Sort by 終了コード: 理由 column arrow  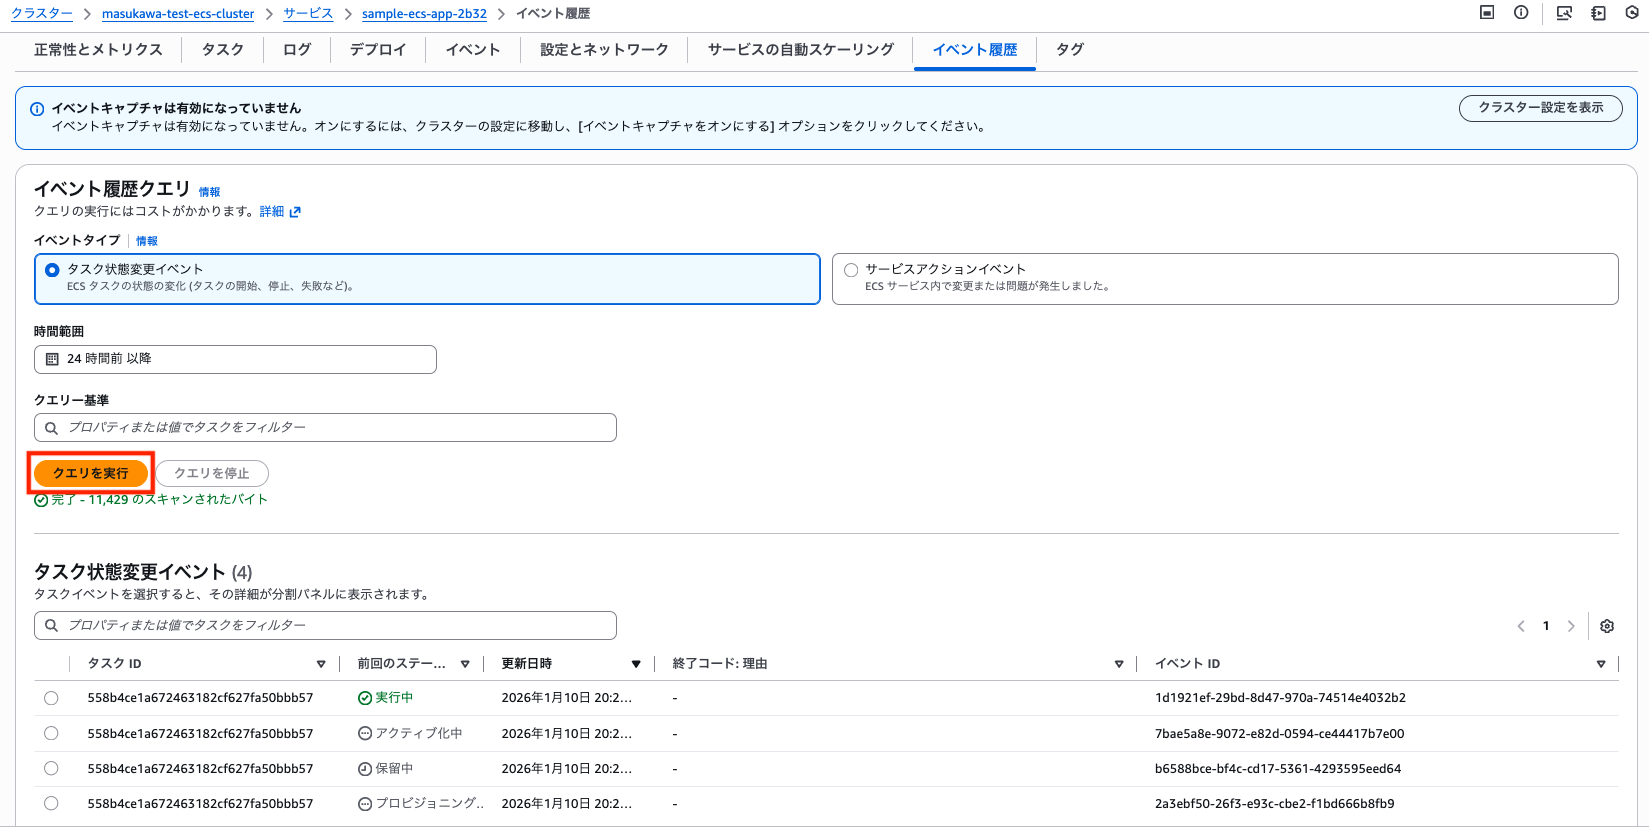point(1119,664)
